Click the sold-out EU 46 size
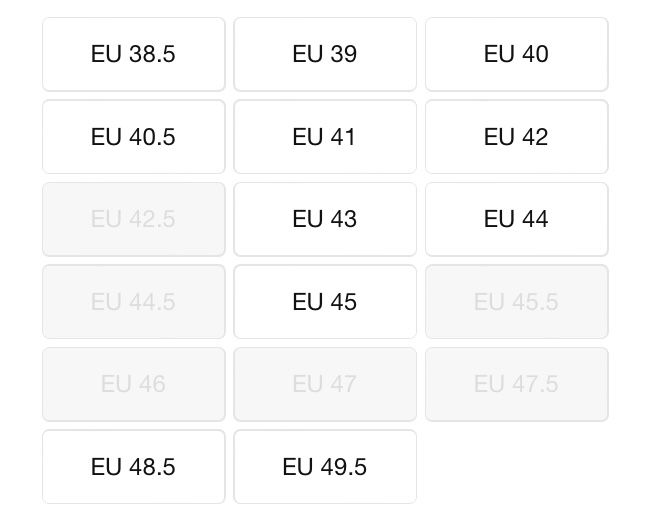This screenshot has width=652, height=524. pyautogui.click(x=133, y=384)
